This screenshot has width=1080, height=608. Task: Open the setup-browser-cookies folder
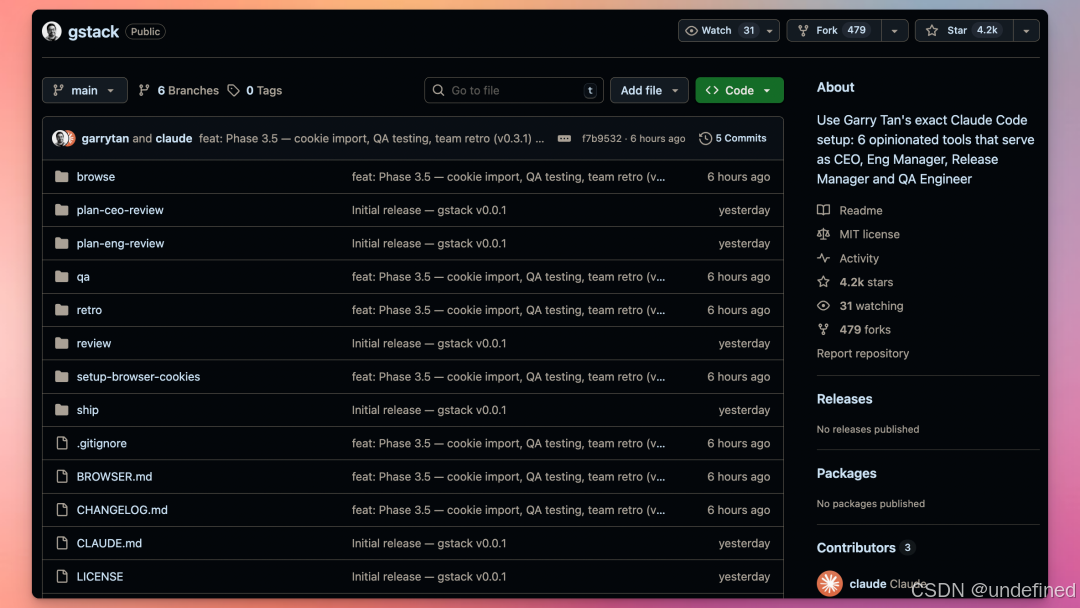pos(138,377)
